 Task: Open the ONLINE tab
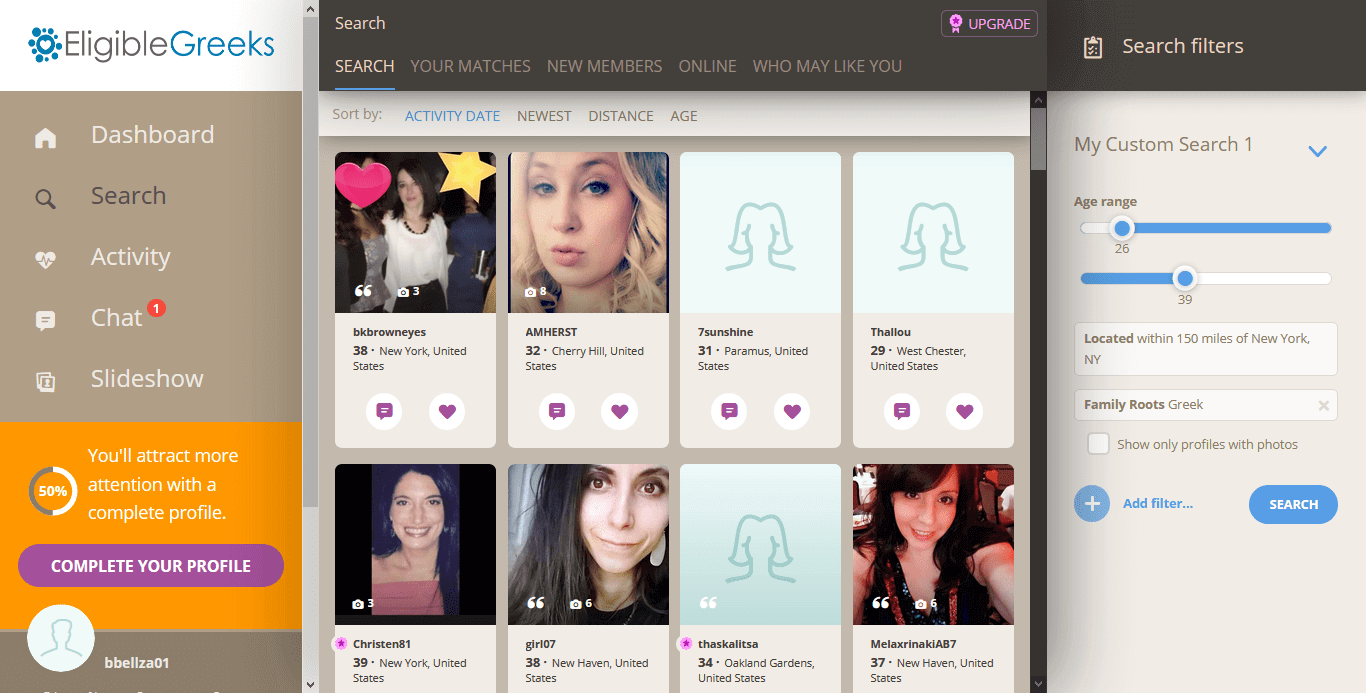(x=707, y=66)
